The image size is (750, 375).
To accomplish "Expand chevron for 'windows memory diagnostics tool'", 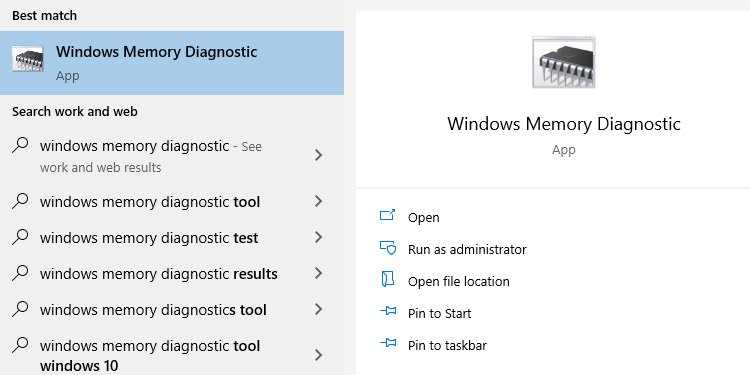I will [319, 309].
